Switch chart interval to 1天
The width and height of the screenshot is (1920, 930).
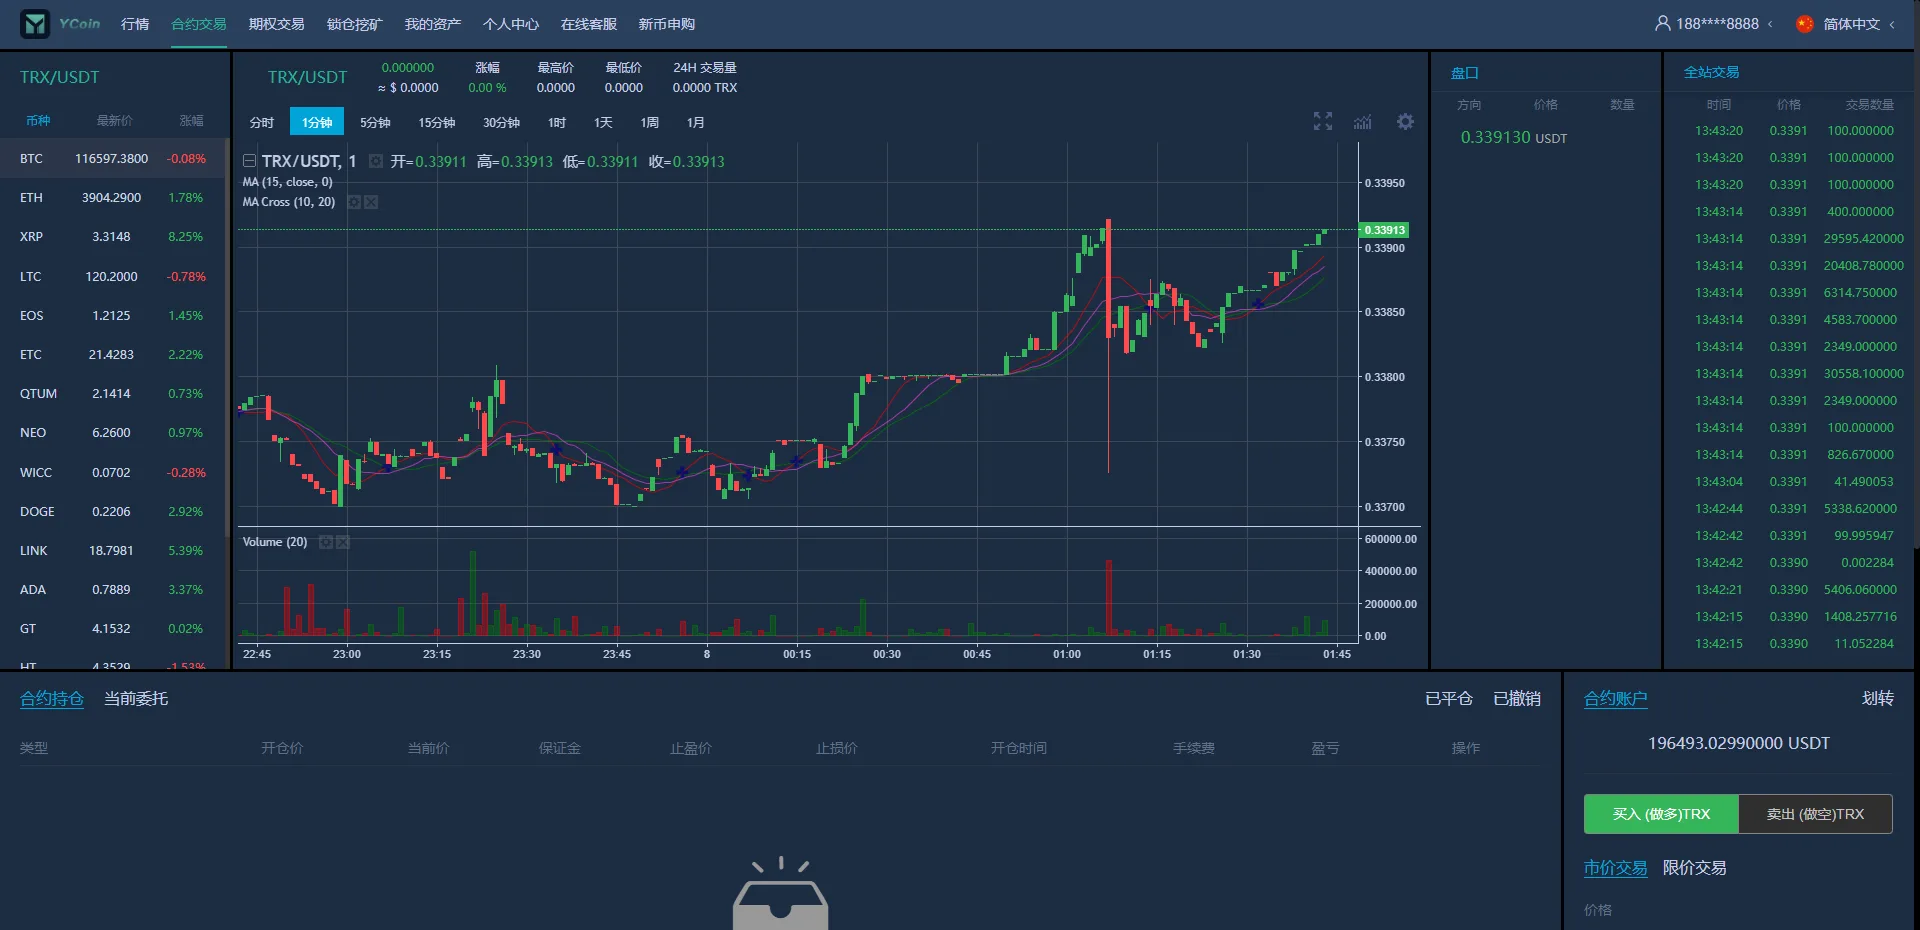pyautogui.click(x=603, y=122)
